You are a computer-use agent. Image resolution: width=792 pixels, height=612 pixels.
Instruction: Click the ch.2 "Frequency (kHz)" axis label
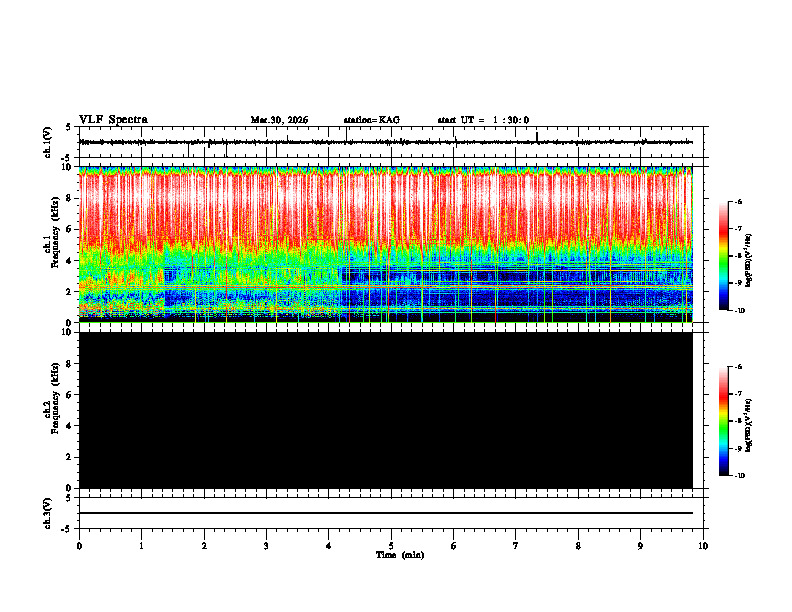pos(56,398)
